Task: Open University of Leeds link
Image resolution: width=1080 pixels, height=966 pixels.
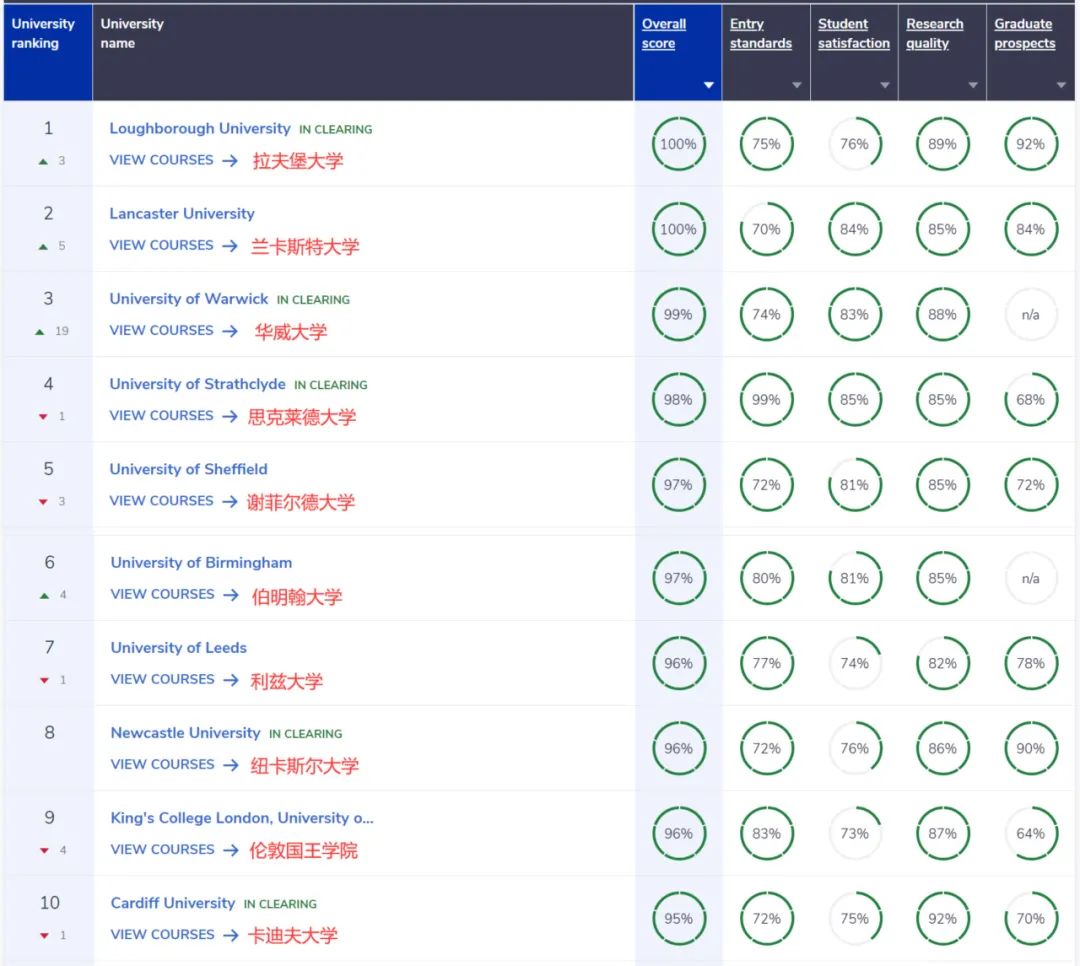Action: tap(178, 648)
